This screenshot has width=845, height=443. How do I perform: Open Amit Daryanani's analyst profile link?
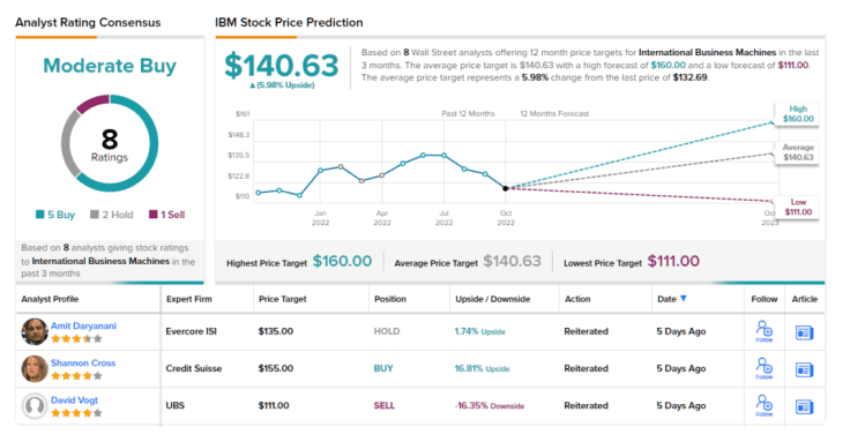[x=86, y=325]
